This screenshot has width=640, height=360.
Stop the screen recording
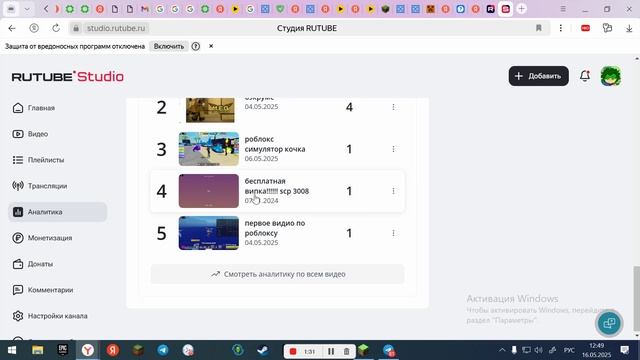293,351
